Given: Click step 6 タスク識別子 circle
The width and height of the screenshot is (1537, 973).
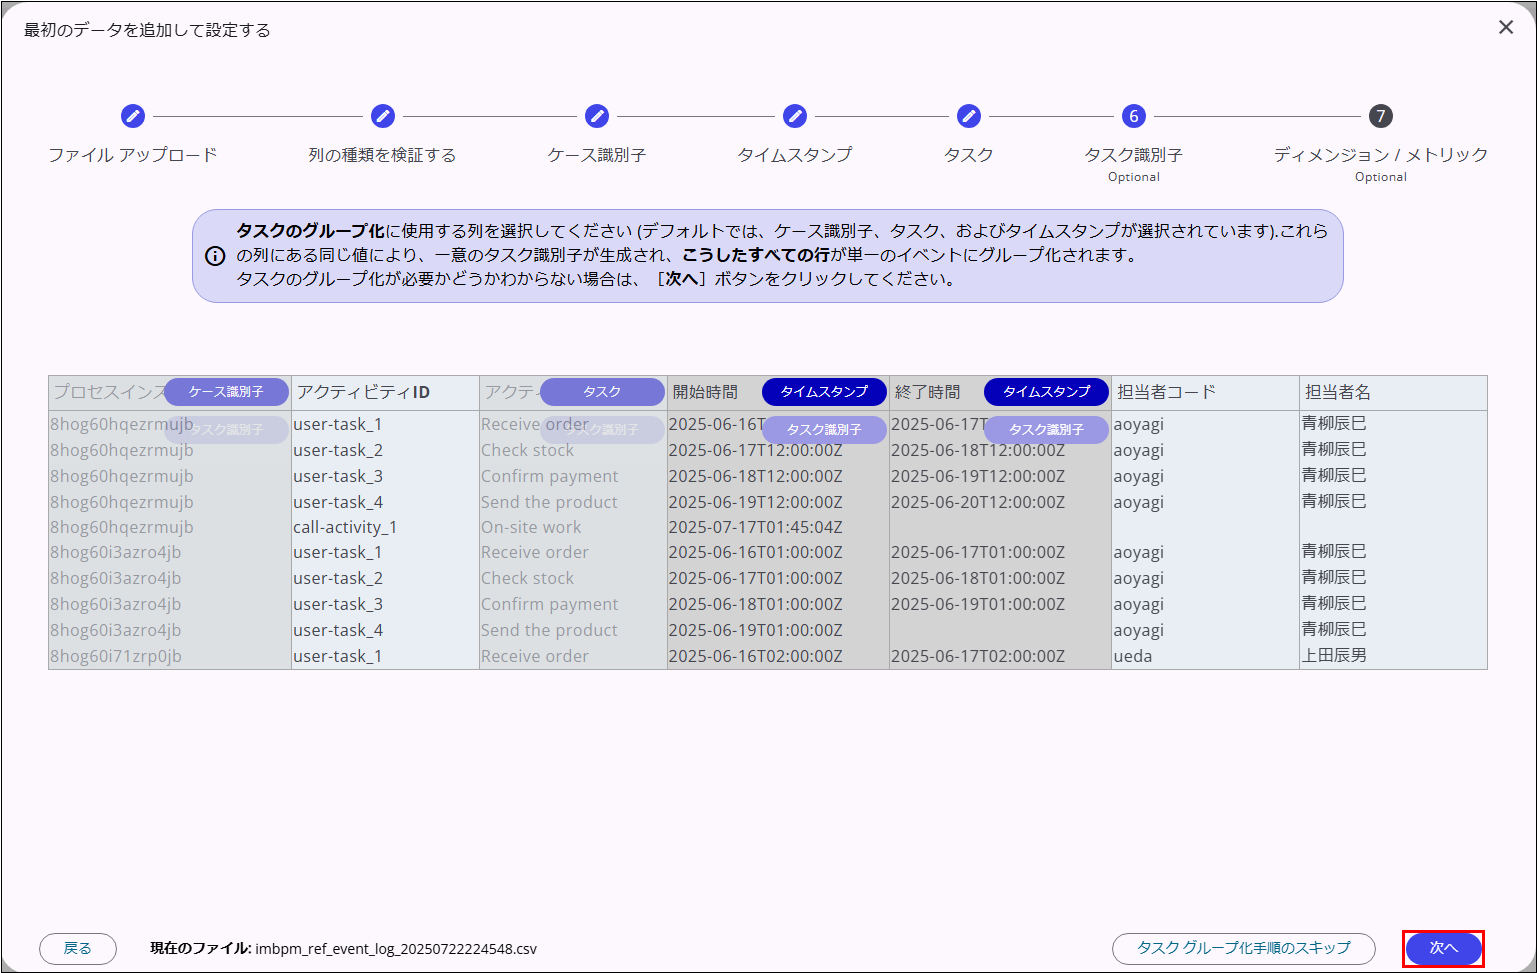Looking at the screenshot, I should pos(1133,116).
